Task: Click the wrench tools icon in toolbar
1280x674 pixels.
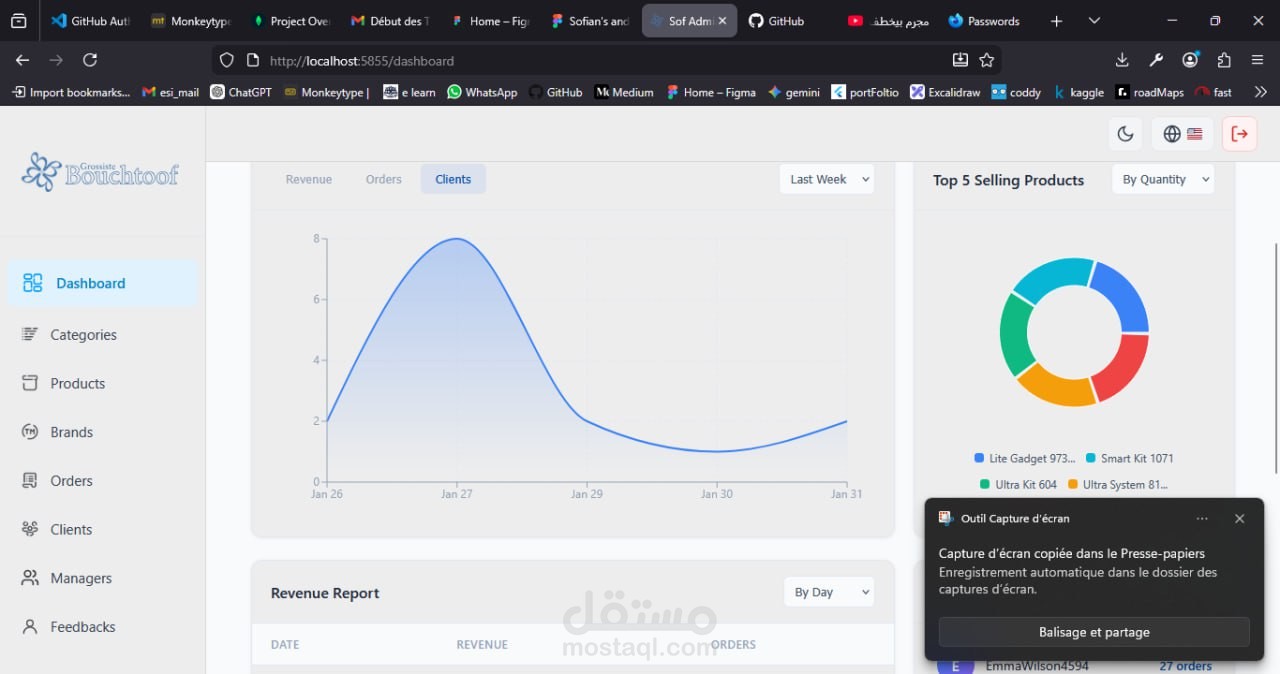Action: click(1156, 60)
